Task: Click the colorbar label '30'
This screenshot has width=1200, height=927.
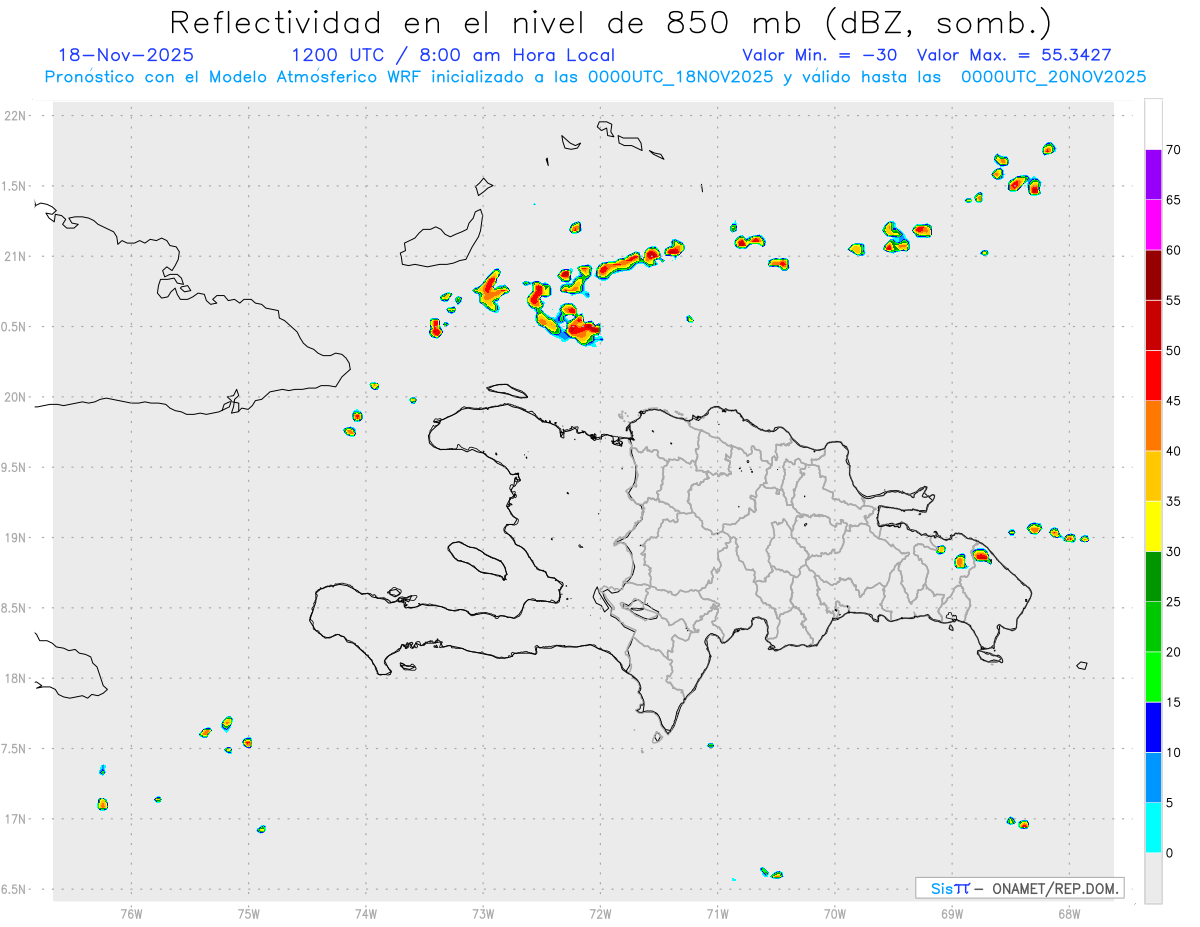Action: 1173,551
